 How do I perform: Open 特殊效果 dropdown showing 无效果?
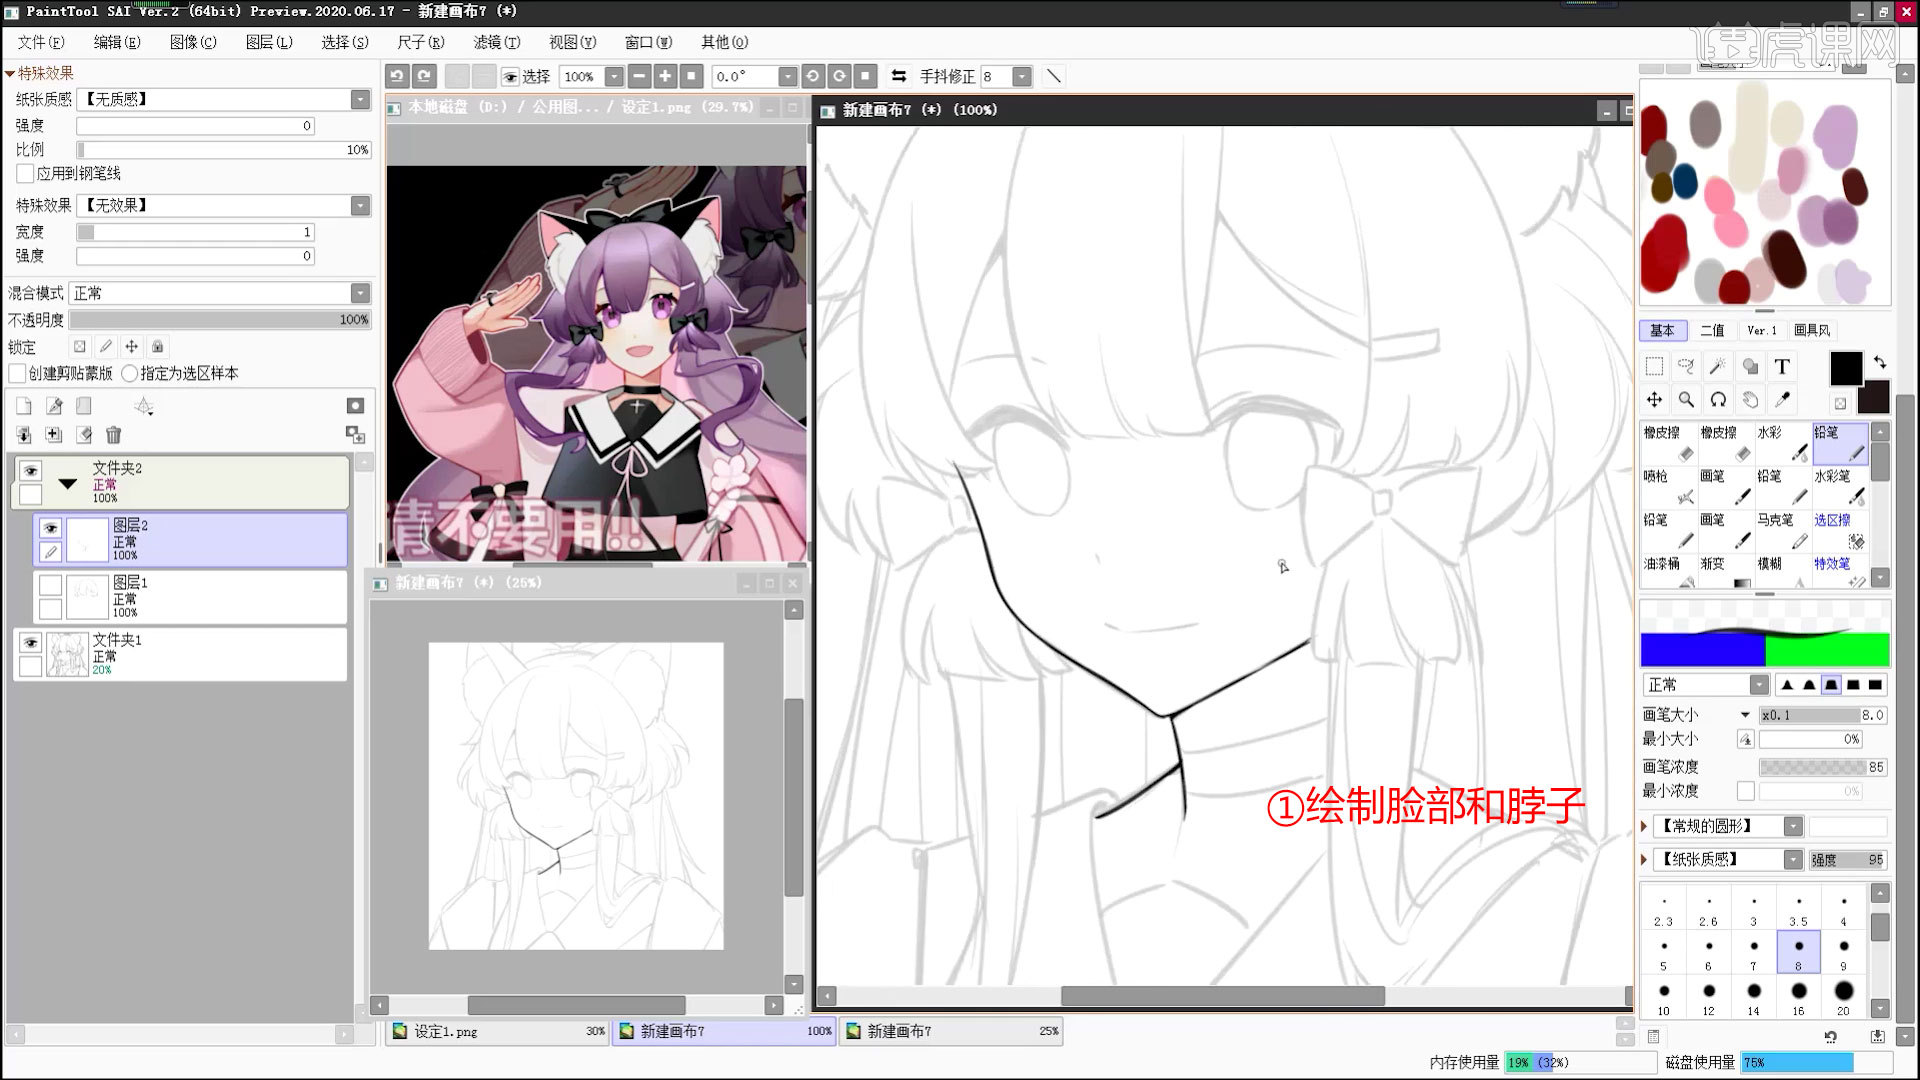(x=361, y=205)
